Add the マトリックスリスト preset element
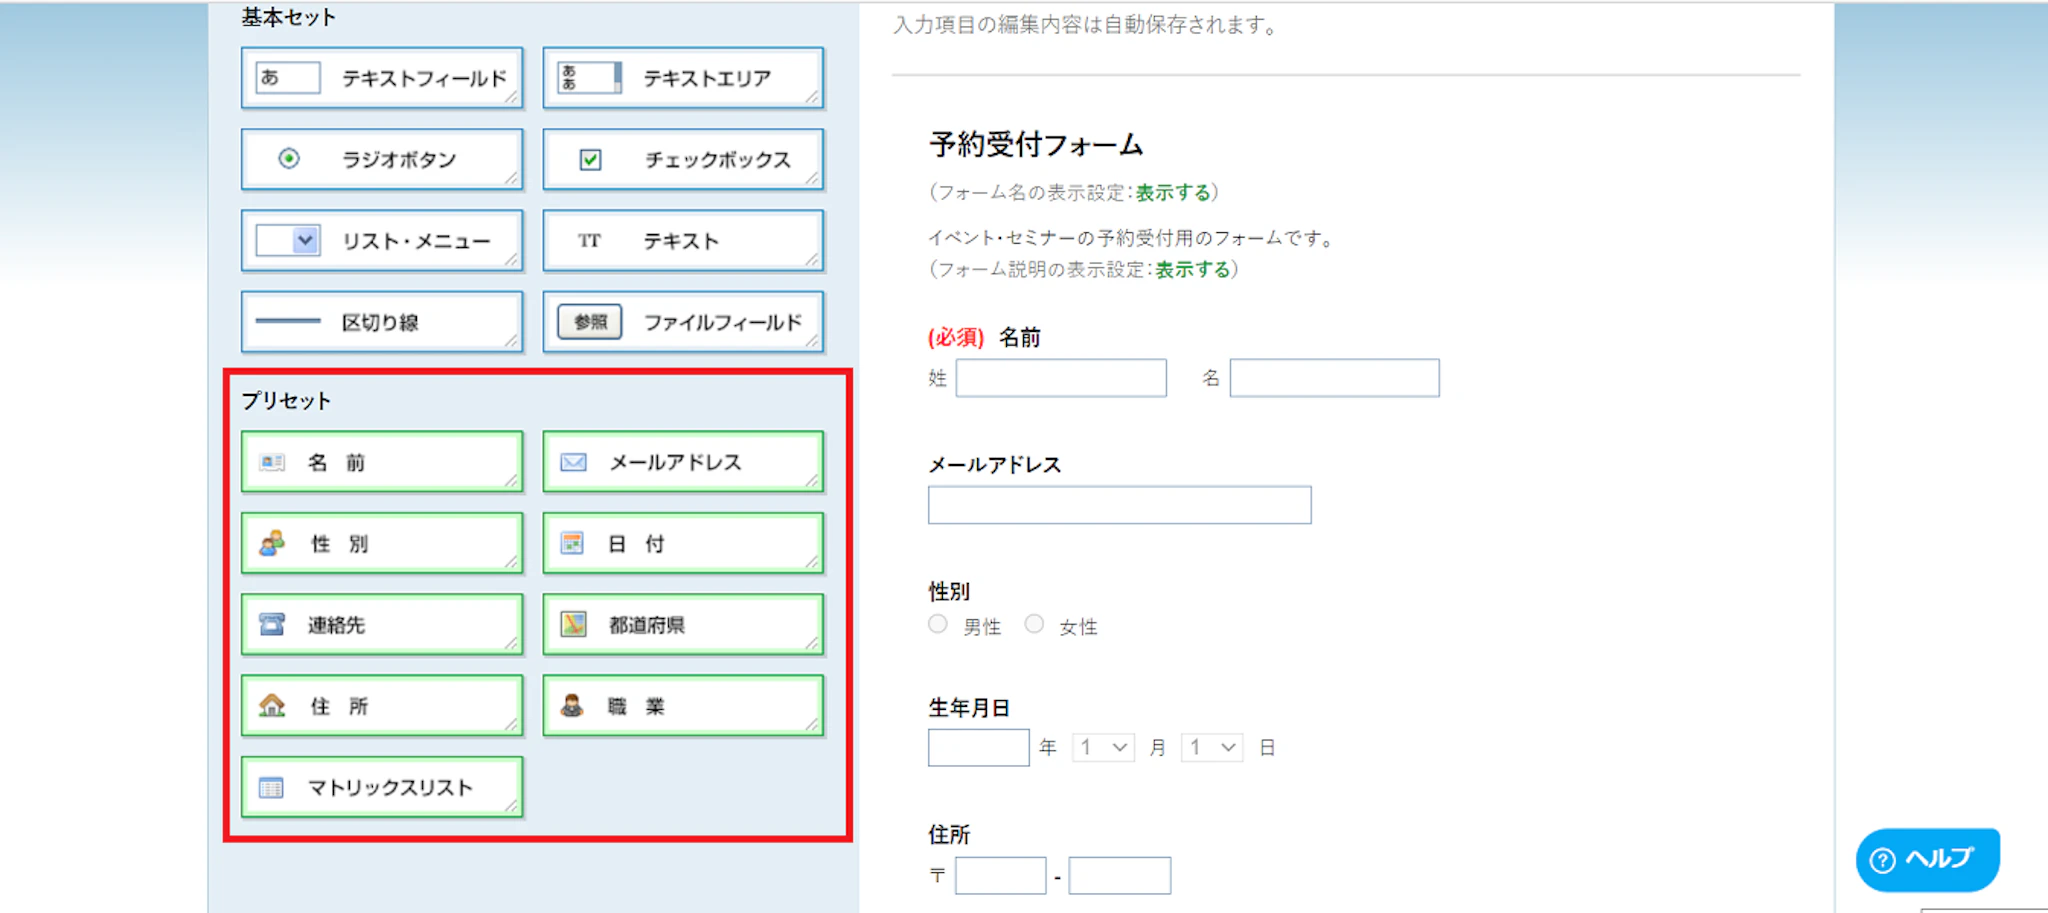The image size is (2048, 913). [381, 788]
